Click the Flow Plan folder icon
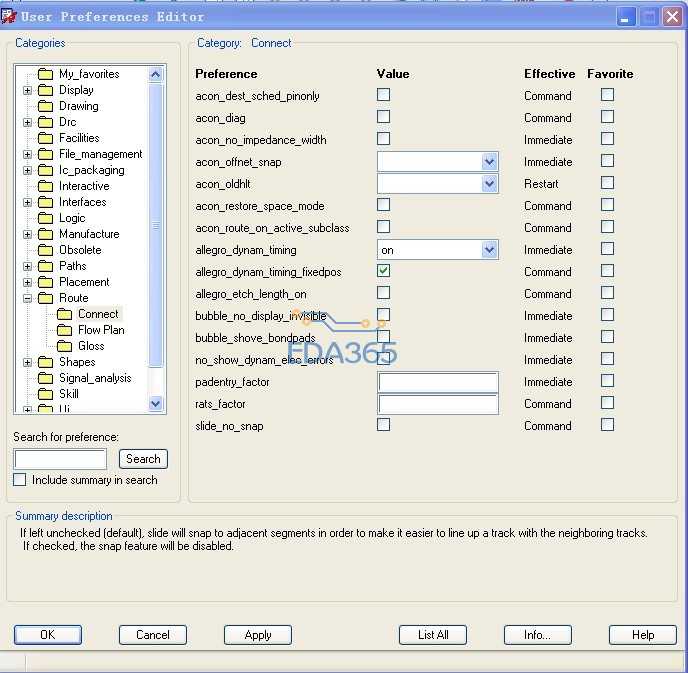The width and height of the screenshot is (688, 673). click(x=64, y=330)
